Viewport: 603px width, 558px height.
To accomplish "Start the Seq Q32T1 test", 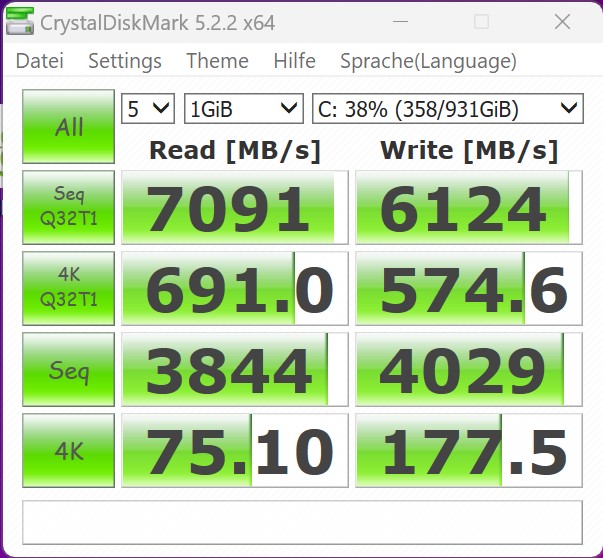I will (x=68, y=207).
